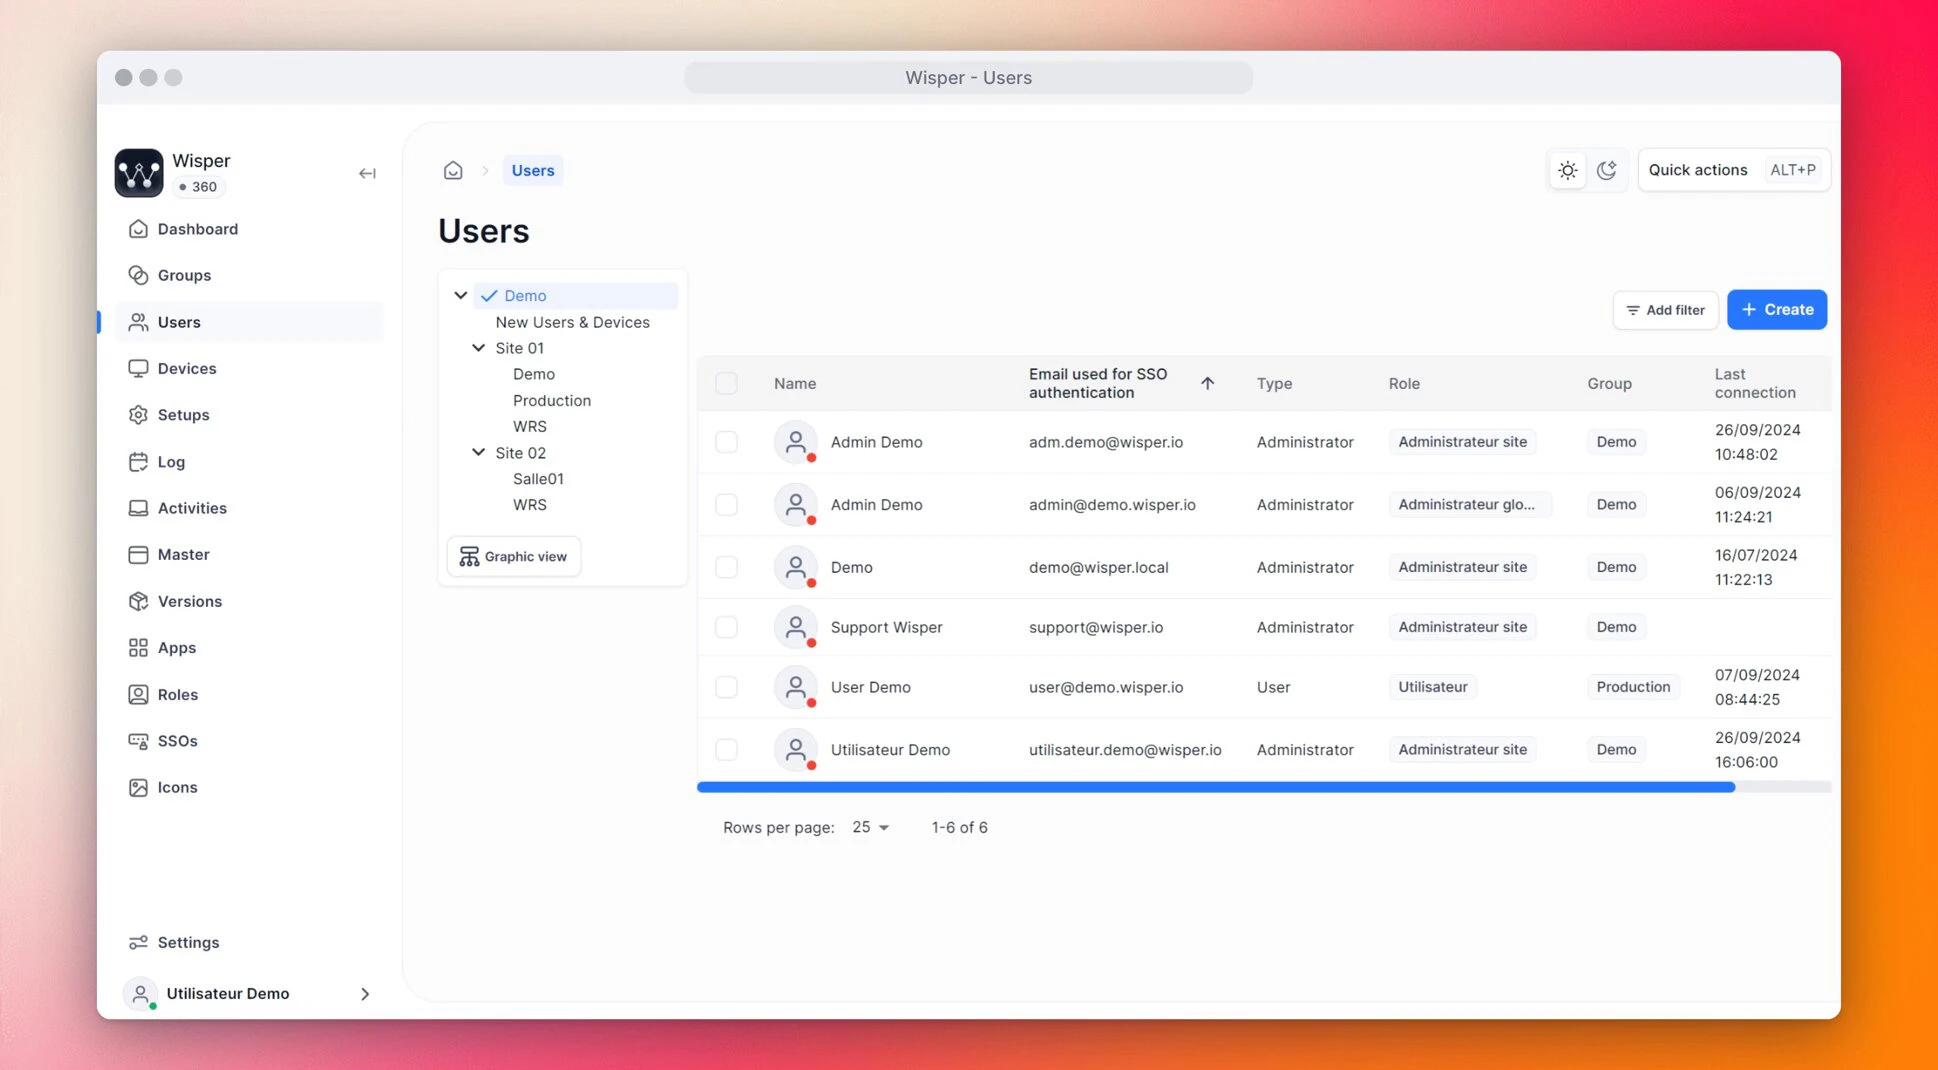Image resolution: width=1938 pixels, height=1070 pixels.
Task: Open the Groups sidebar menu entry
Action: click(x=184, y=275)
